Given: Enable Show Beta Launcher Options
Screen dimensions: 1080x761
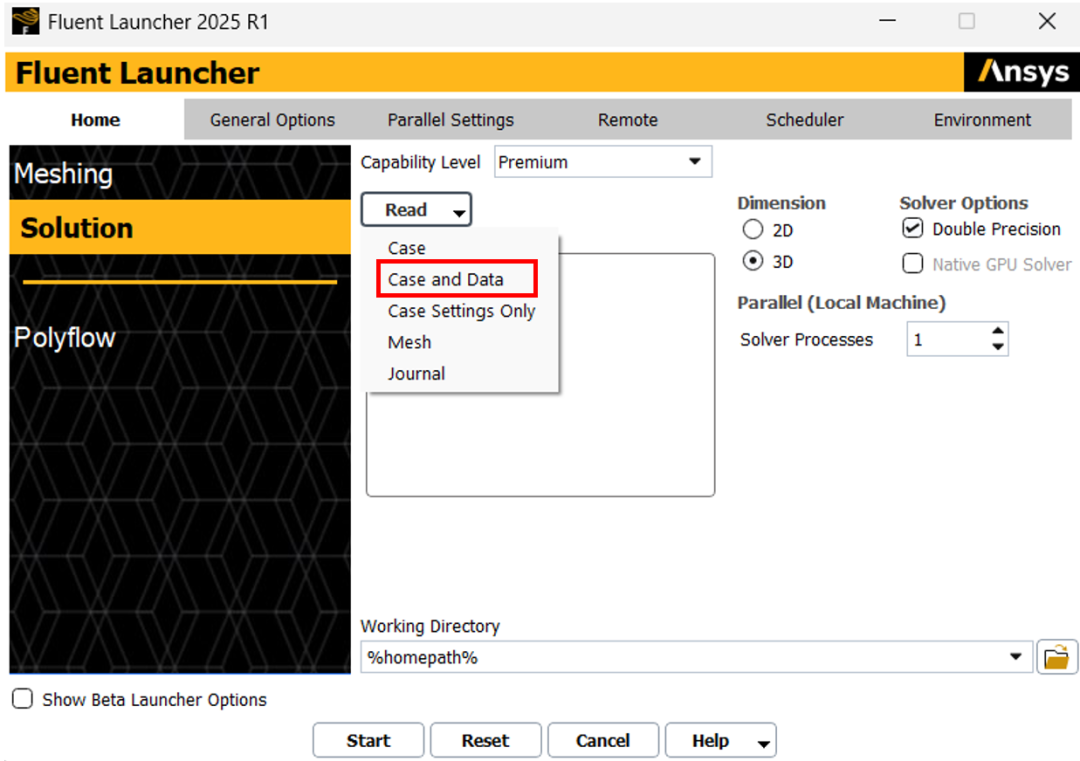Looking at the screenshot, I should coord(23,699).
